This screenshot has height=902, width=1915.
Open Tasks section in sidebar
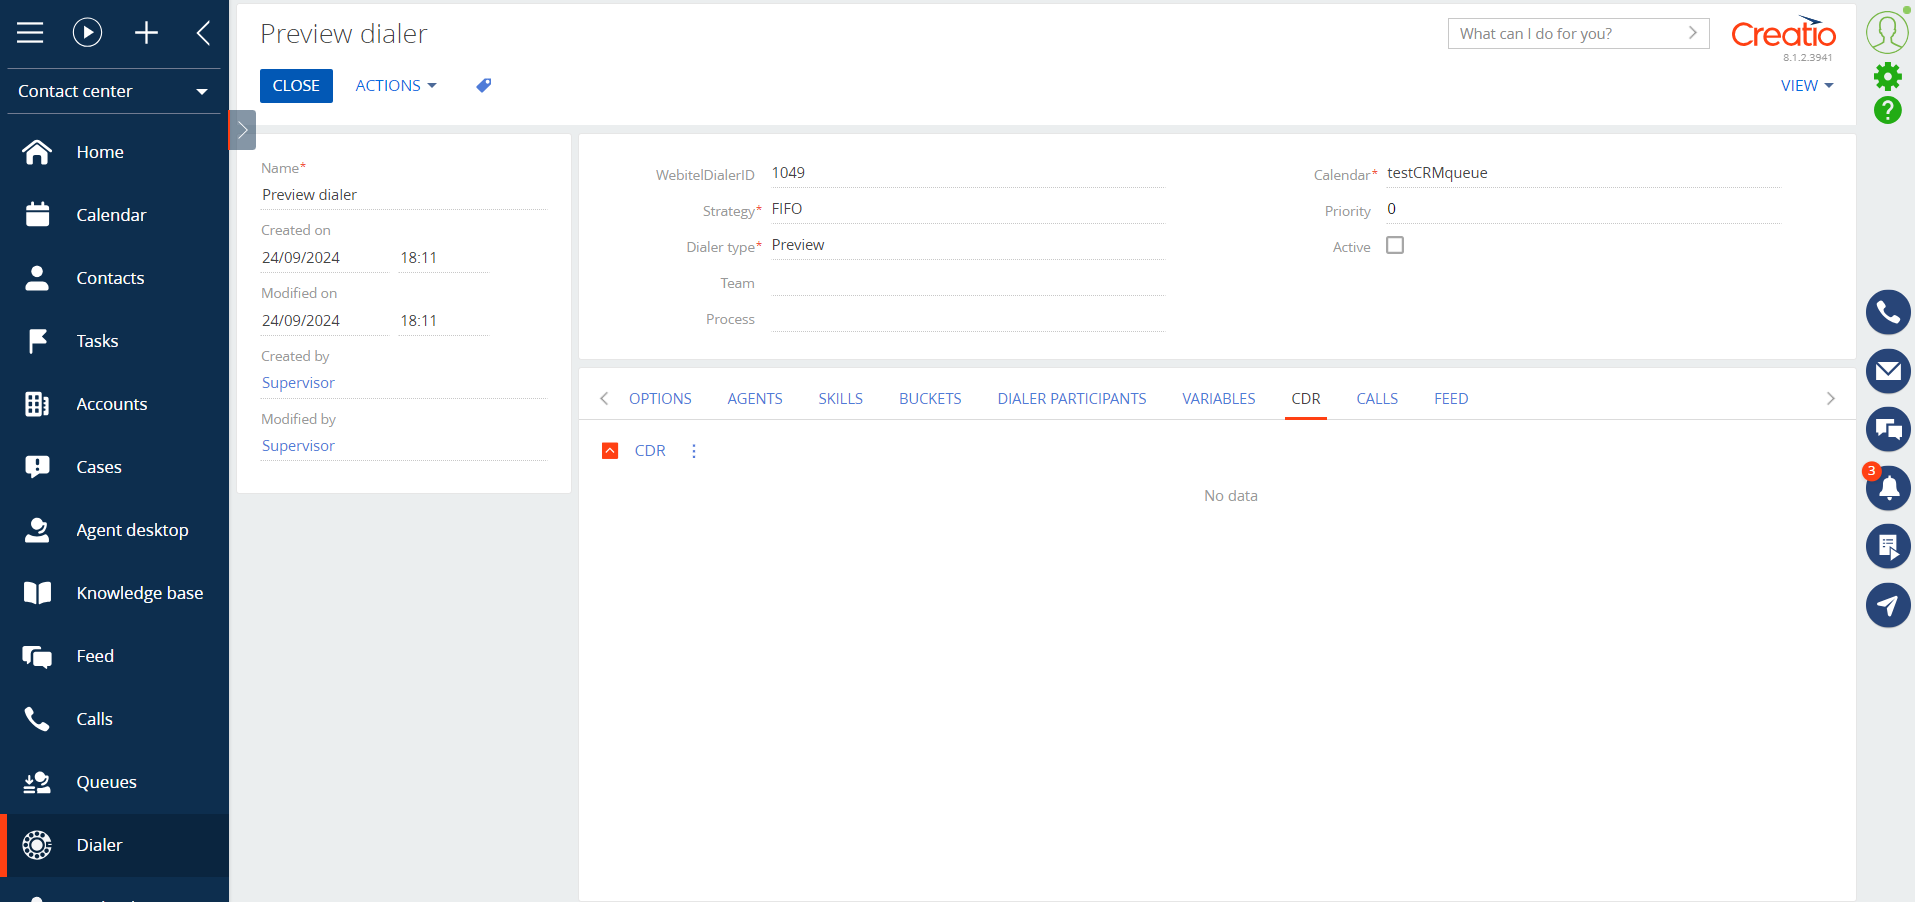coord(114,341)
